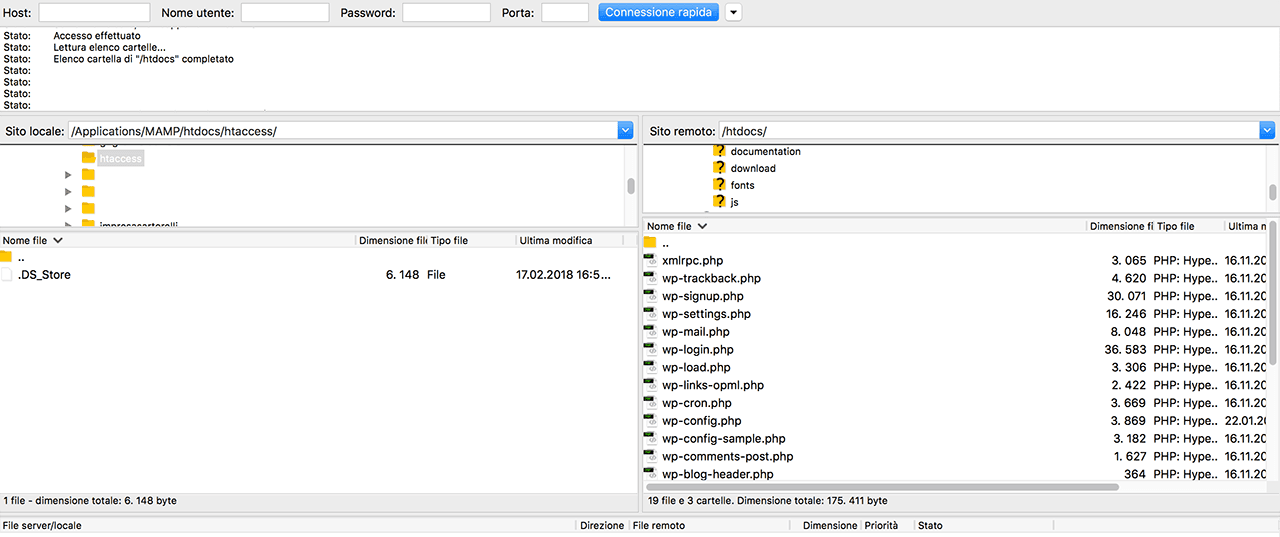This screenshot has width=1280, height=537.
Task: Click the remote file list vertical scrollbar
Action: 1273,293
